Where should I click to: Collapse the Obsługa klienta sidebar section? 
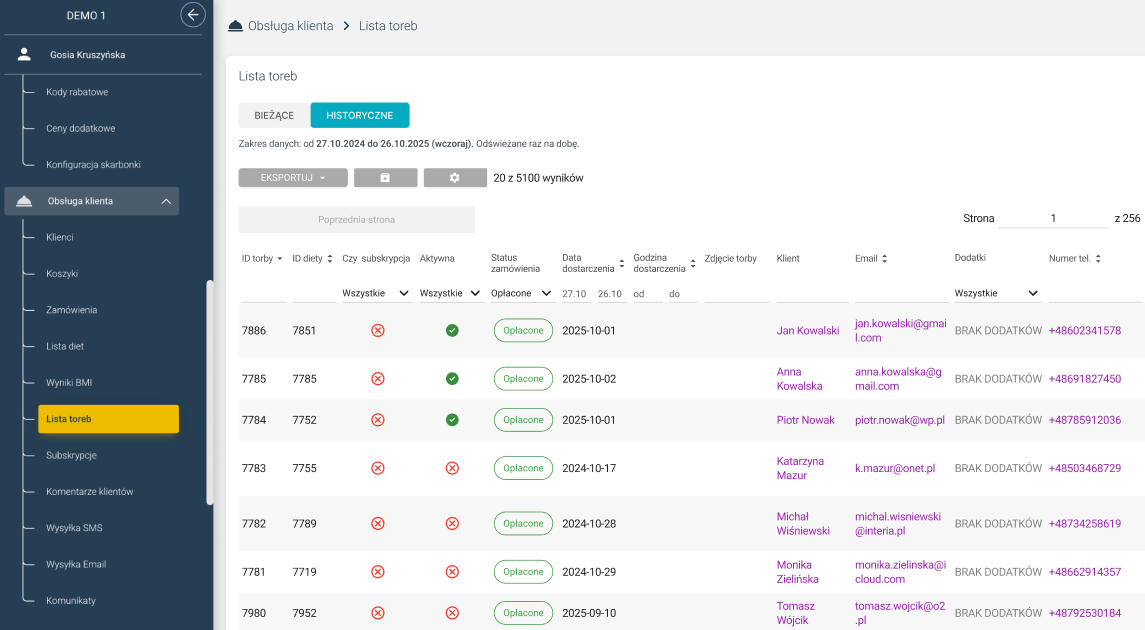166,201
